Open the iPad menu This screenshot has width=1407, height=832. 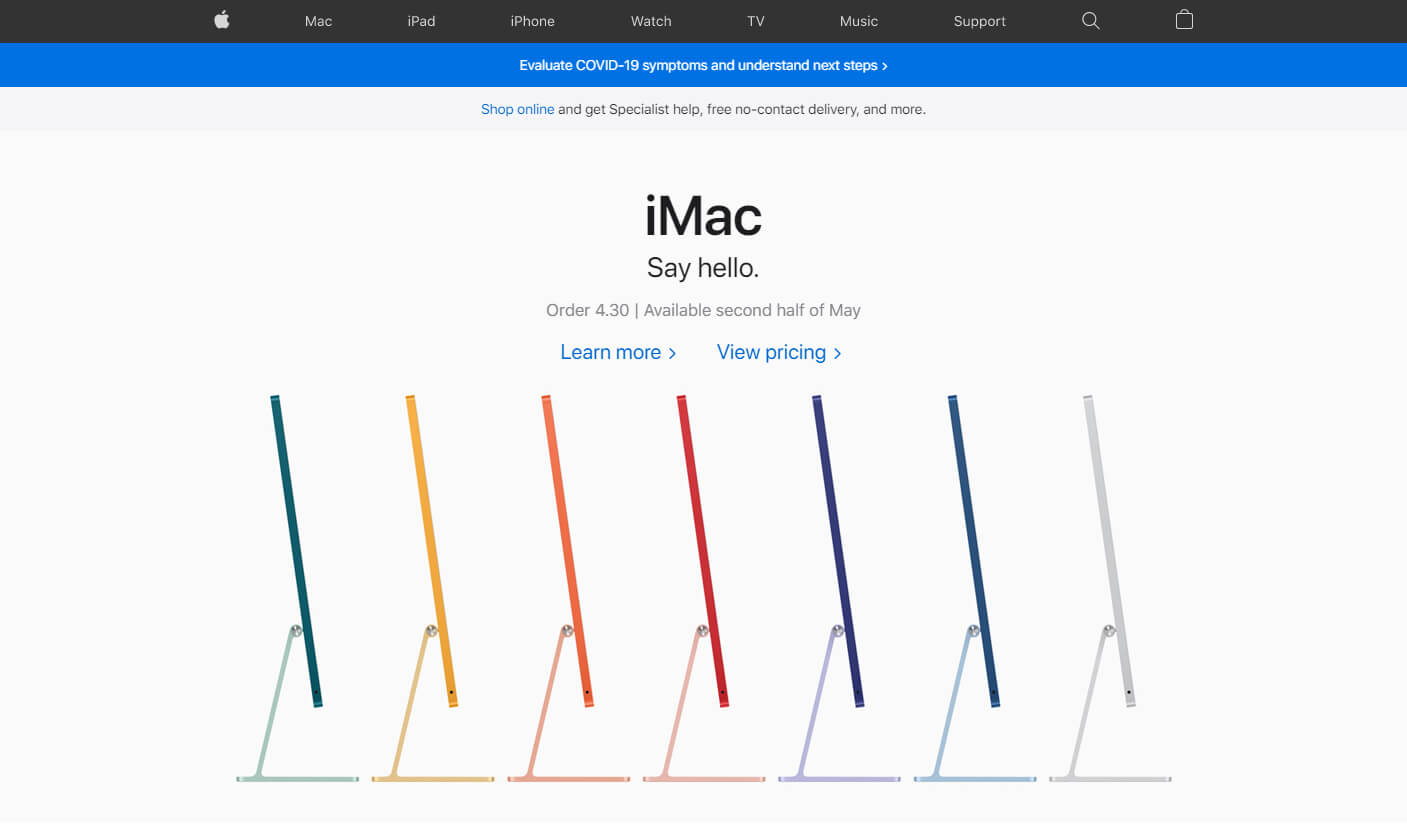click(x=421, y=21)
